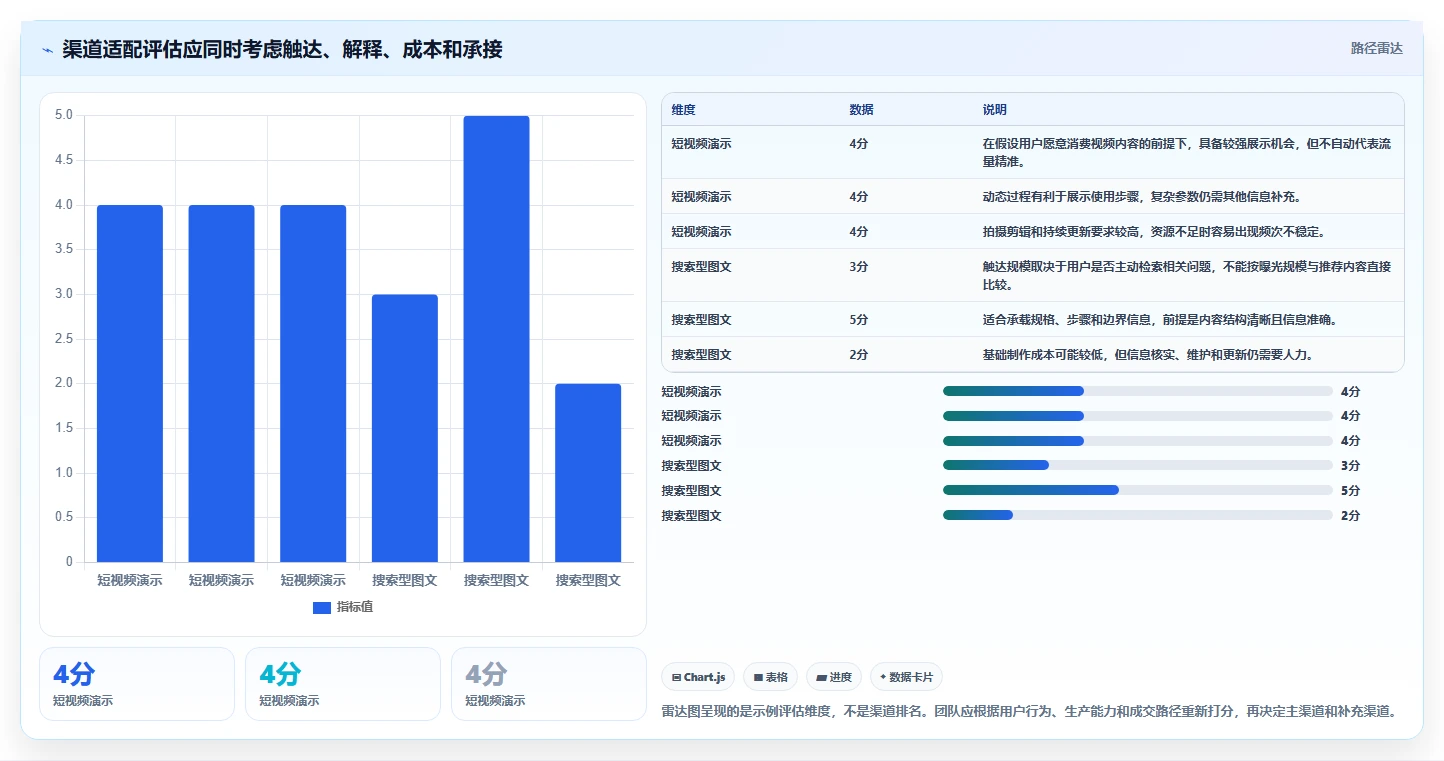The height and width of the screenshot is (761, 1444).
Task: Click the gray 4分 stat card
Action: [x=549, y=684]
